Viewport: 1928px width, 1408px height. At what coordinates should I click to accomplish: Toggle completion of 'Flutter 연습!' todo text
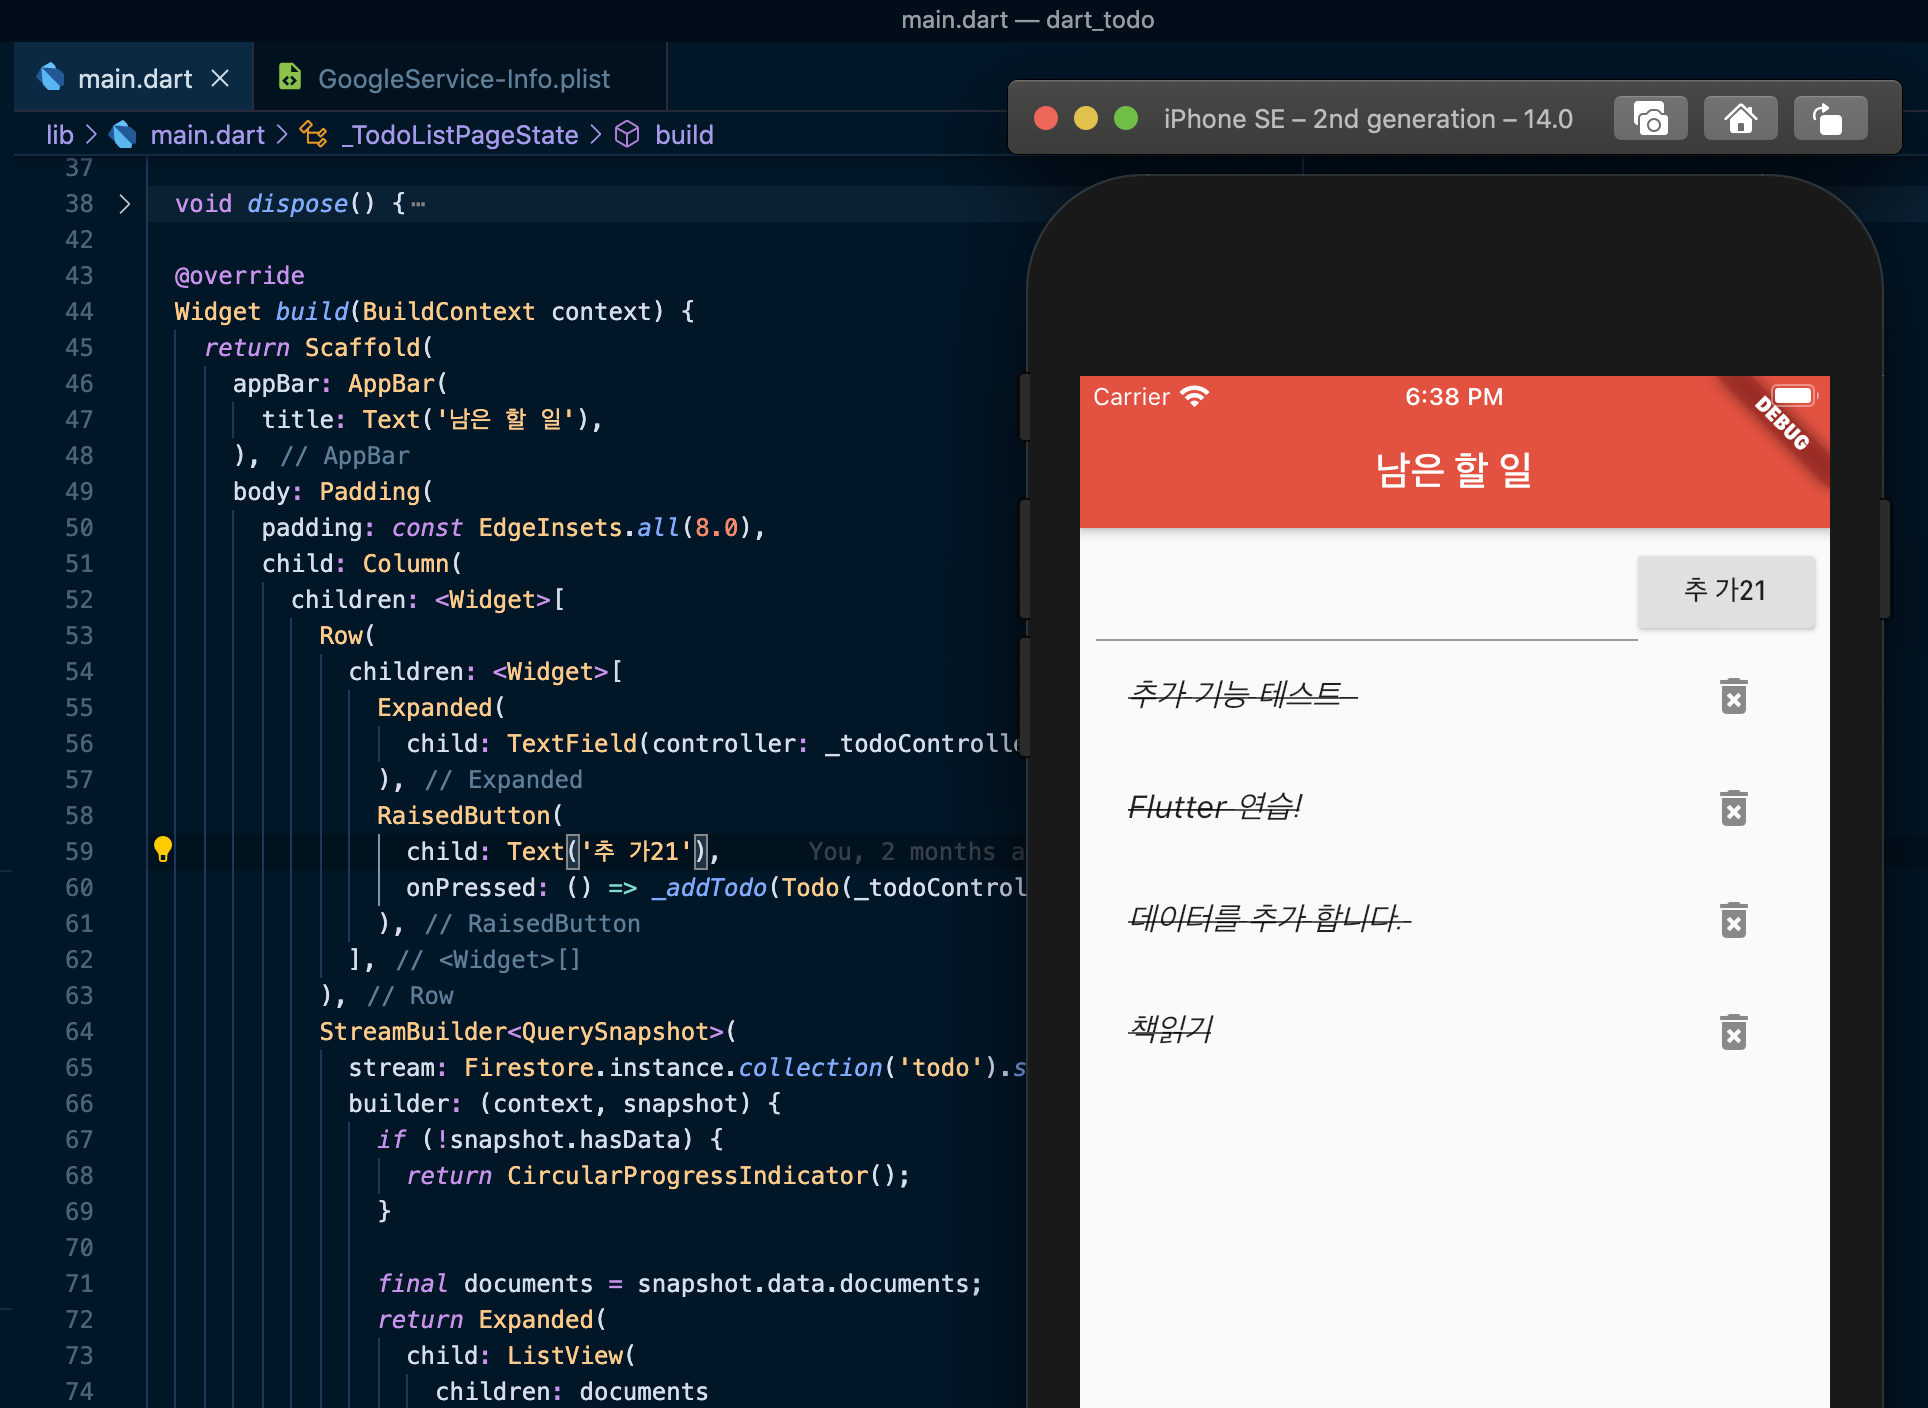pos(1214,806)
